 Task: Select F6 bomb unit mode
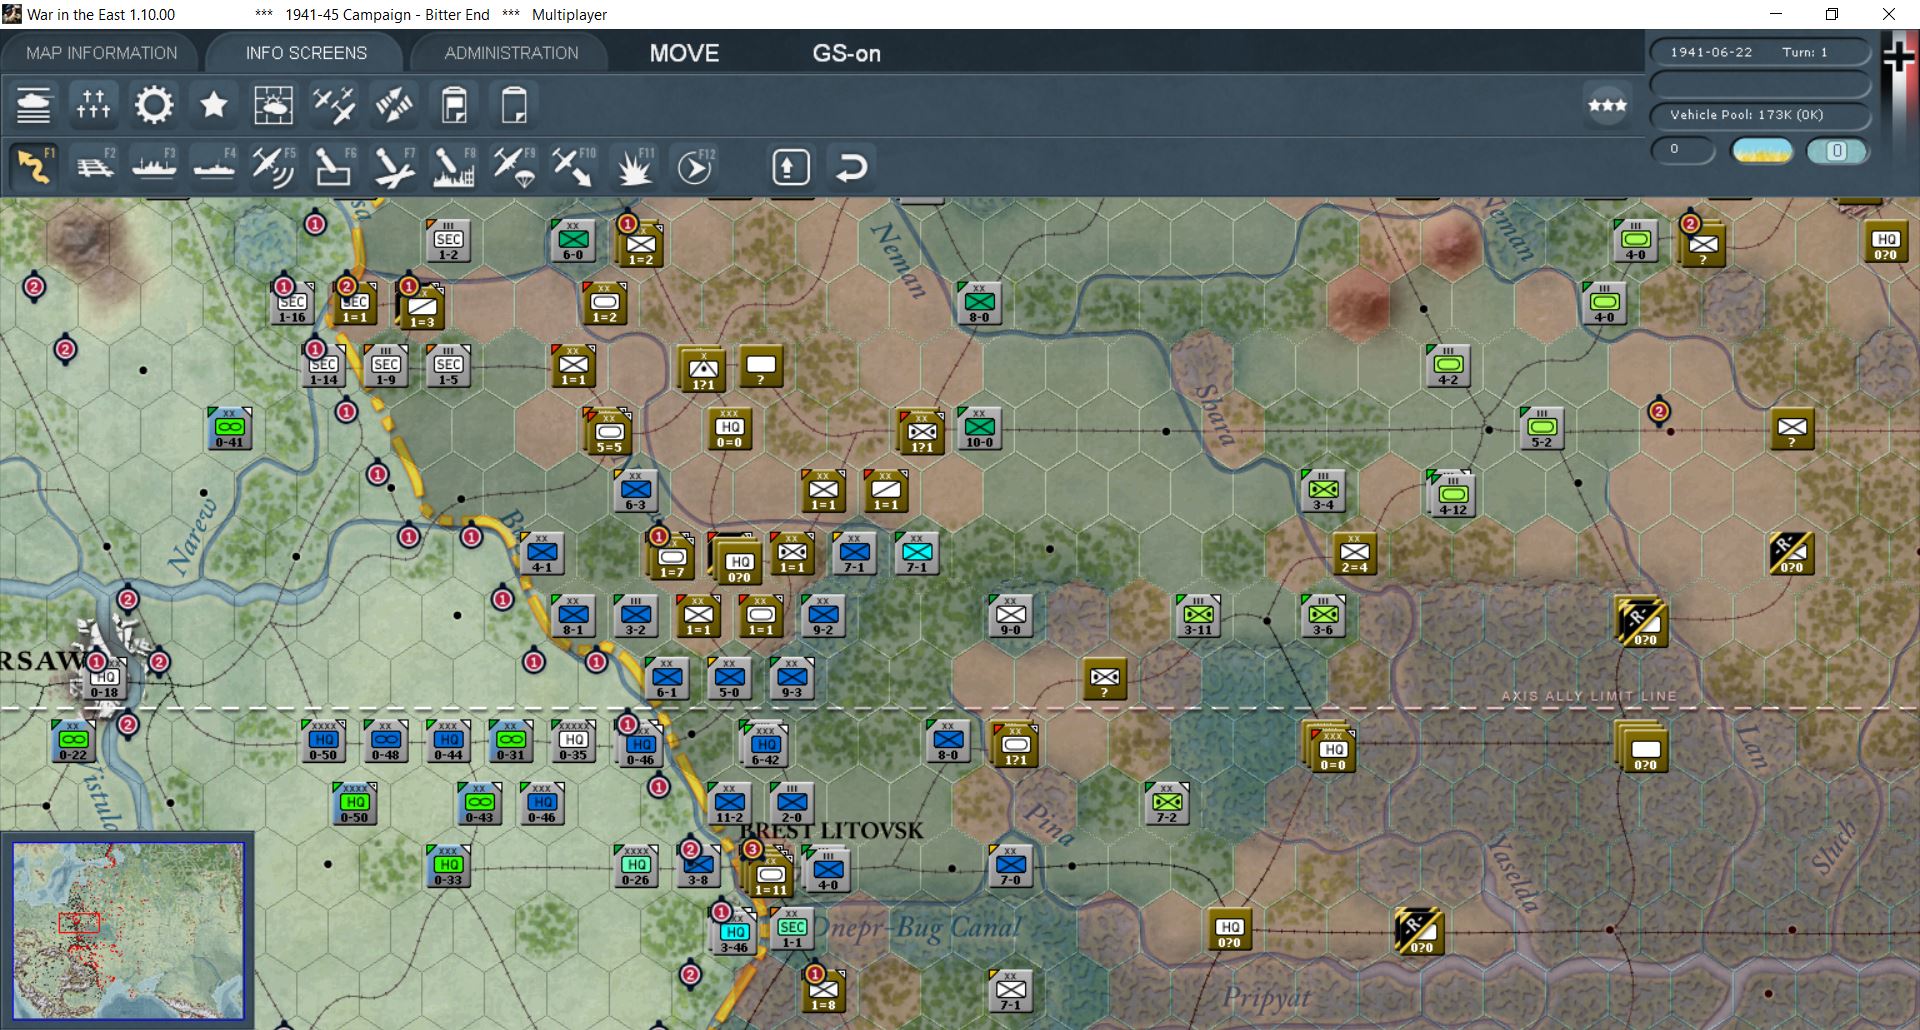[x=334, y=167]
